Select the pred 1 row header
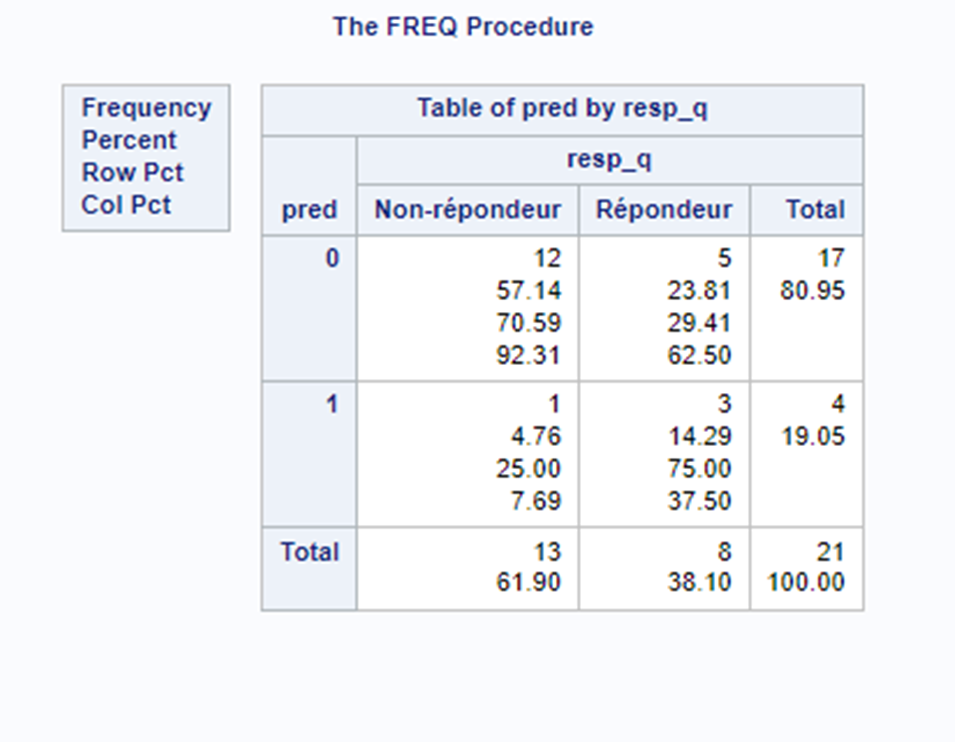 point(332,404)
